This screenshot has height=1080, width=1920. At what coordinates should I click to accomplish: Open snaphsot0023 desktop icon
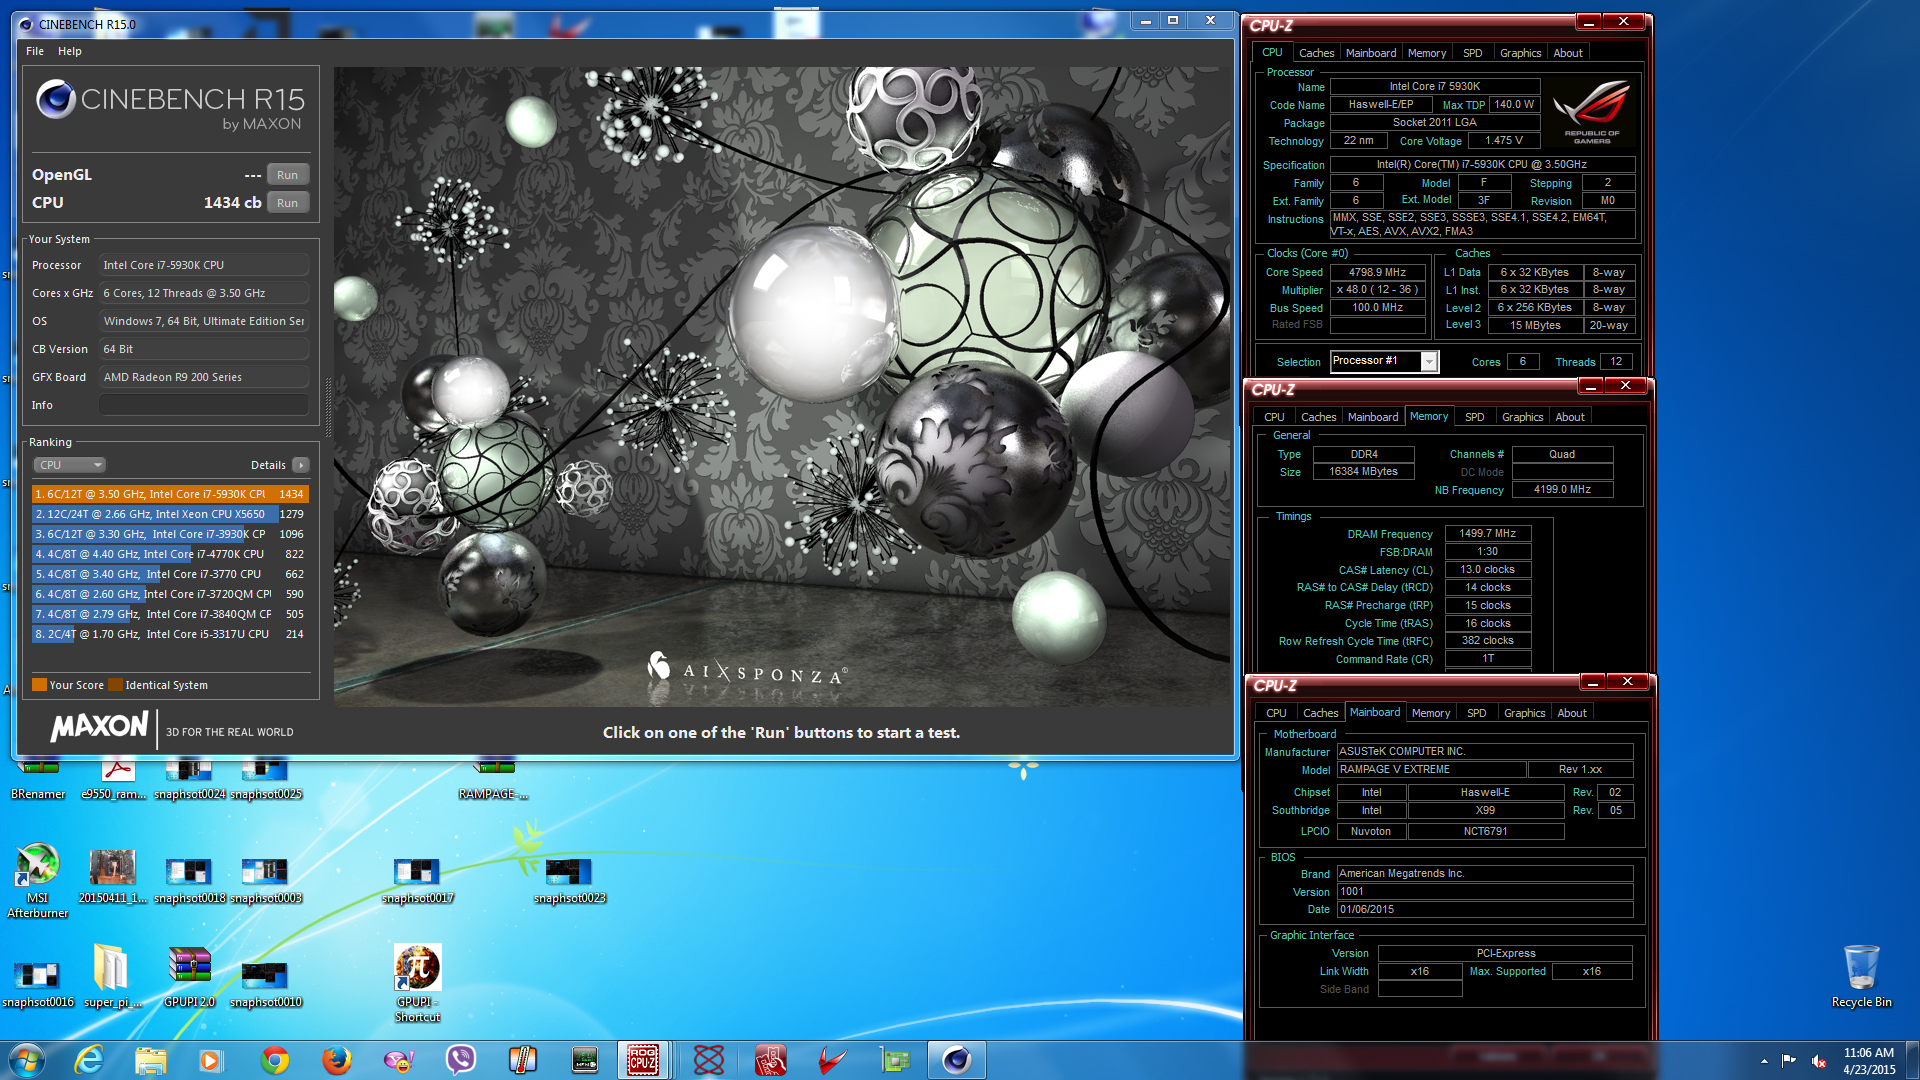click(x=570, y=880)
